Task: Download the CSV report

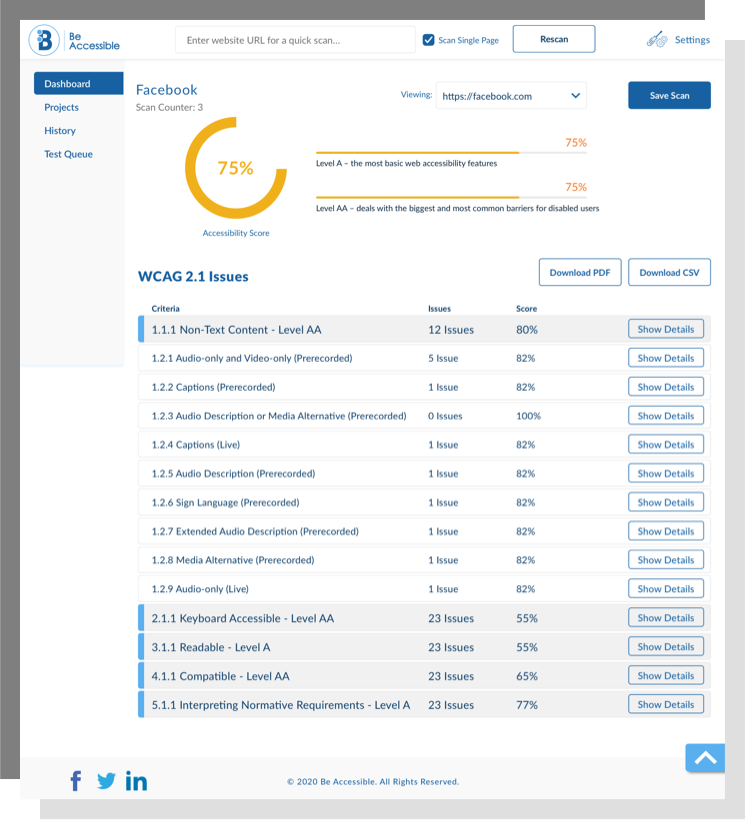Action: (x=669, y=272)
